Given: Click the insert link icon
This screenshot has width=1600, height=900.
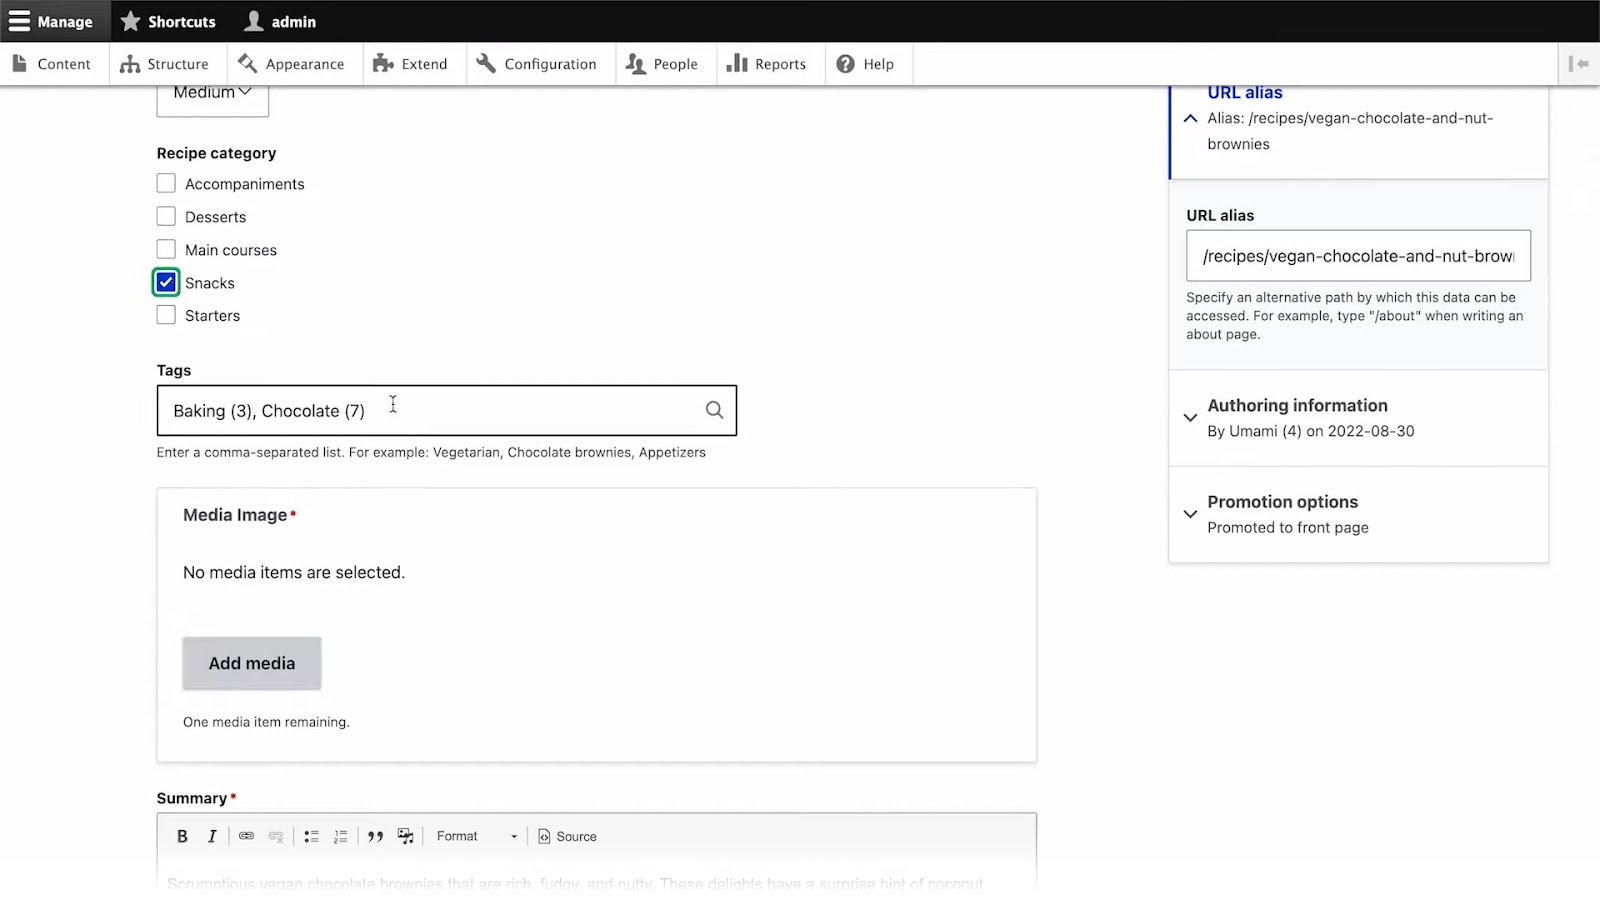Looking at the screenshot, I should point(246,836).
